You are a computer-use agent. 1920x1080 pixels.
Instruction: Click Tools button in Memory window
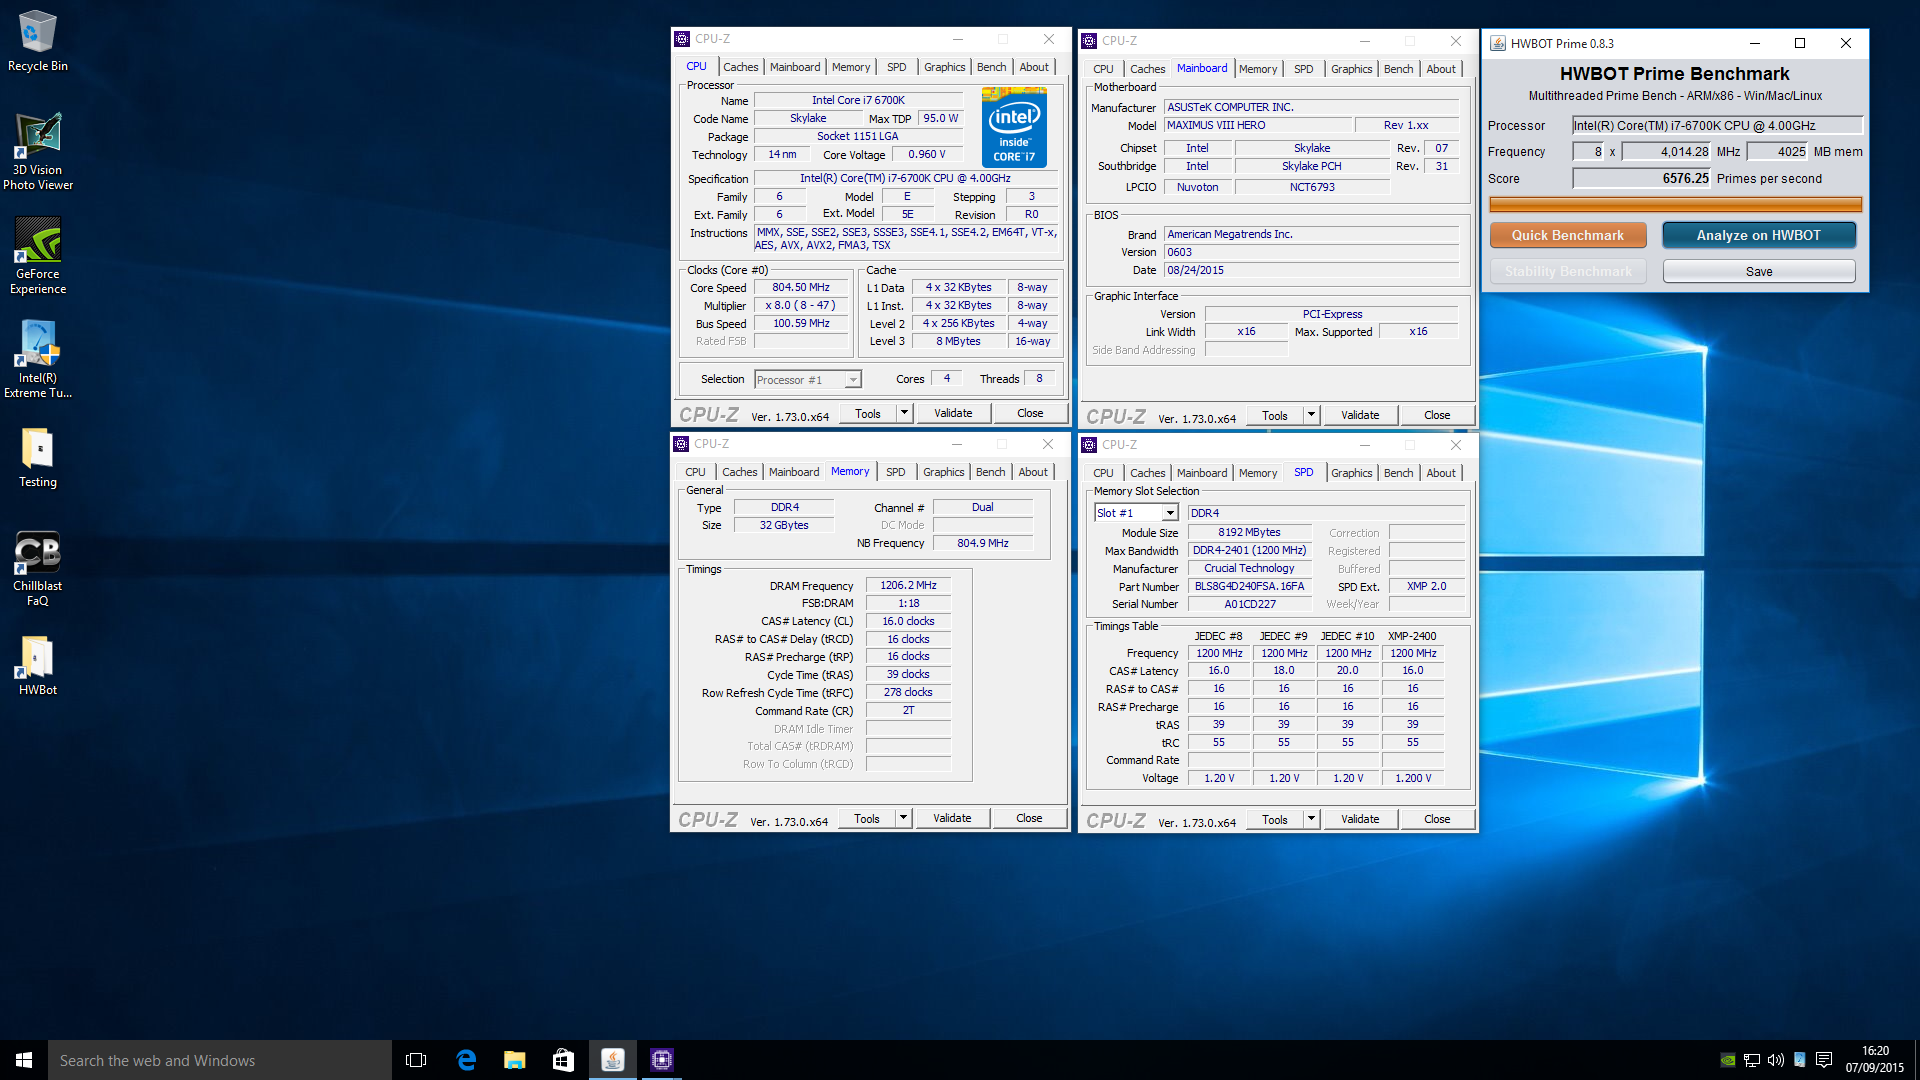click(x=867, y=818)
